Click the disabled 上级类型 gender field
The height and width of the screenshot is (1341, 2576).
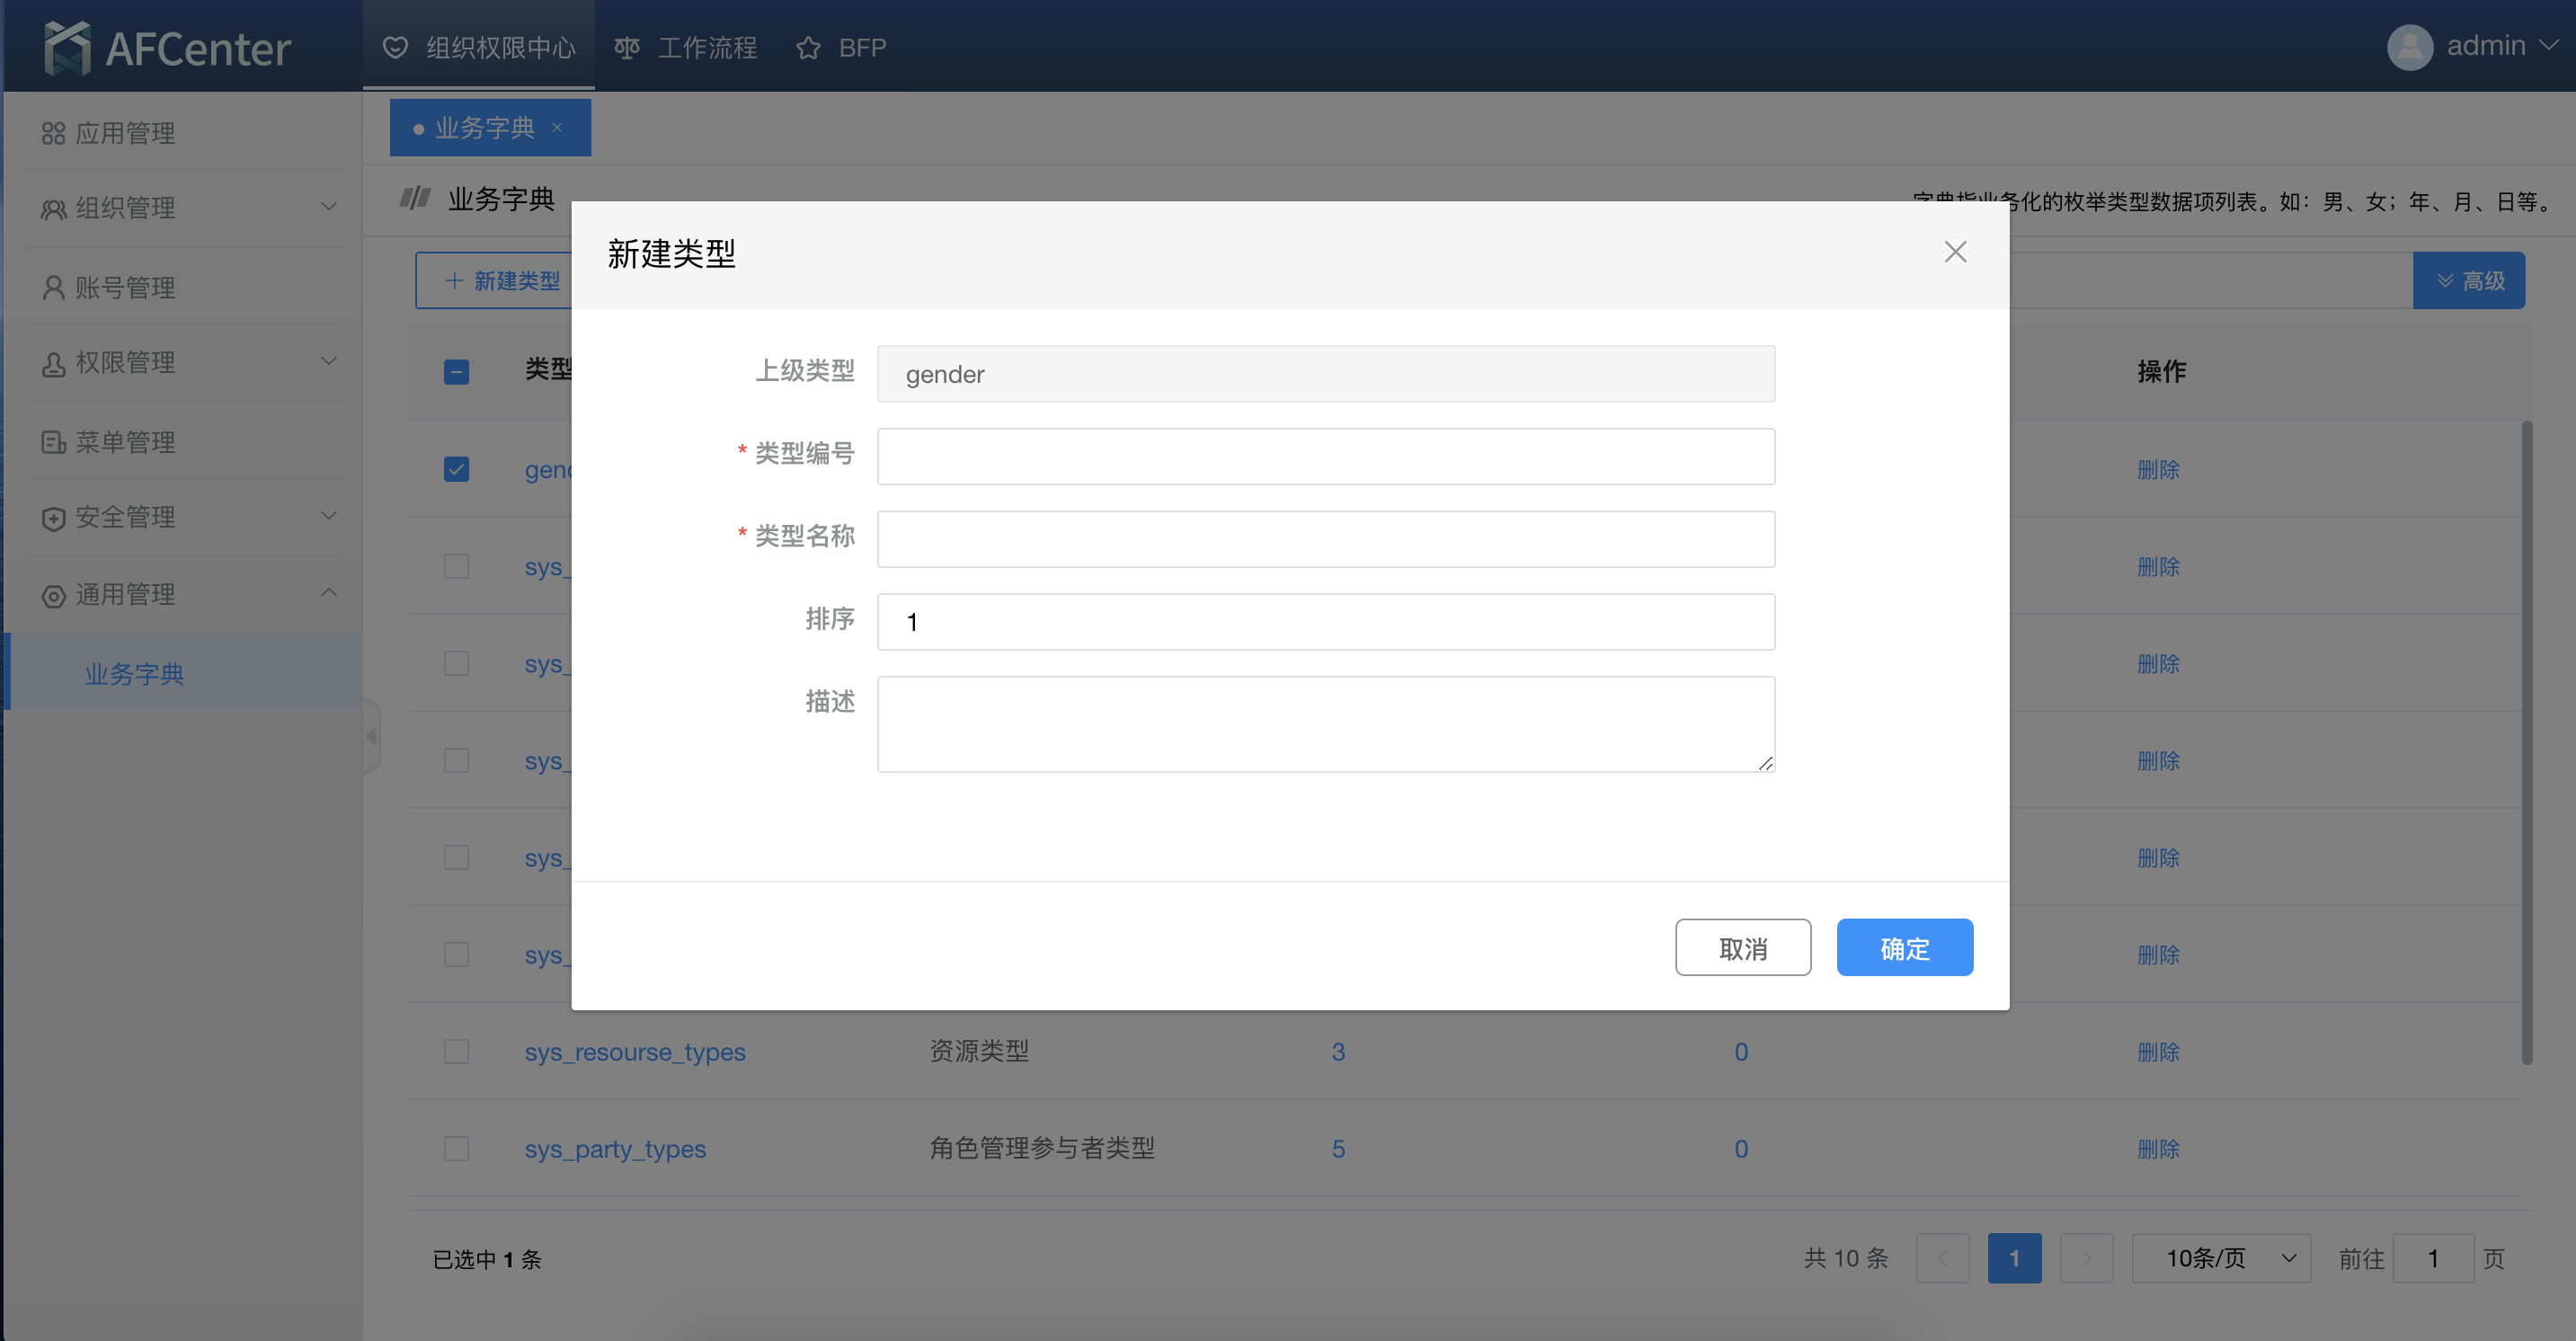[x=1326, y=374]
